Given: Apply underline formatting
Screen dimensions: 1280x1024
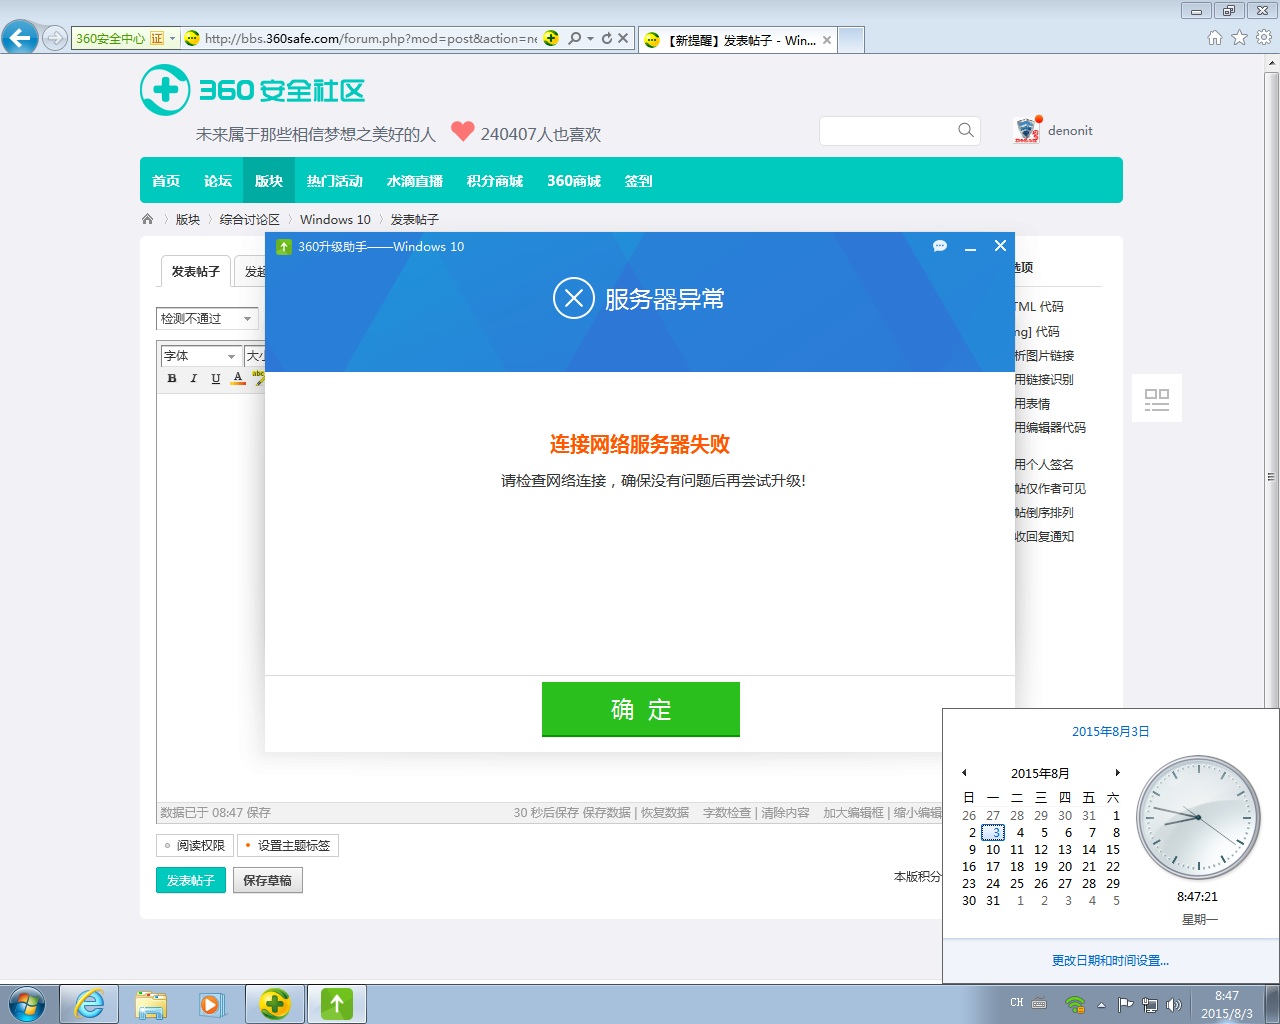Looking at the screenshot, I should pos(215,378).
